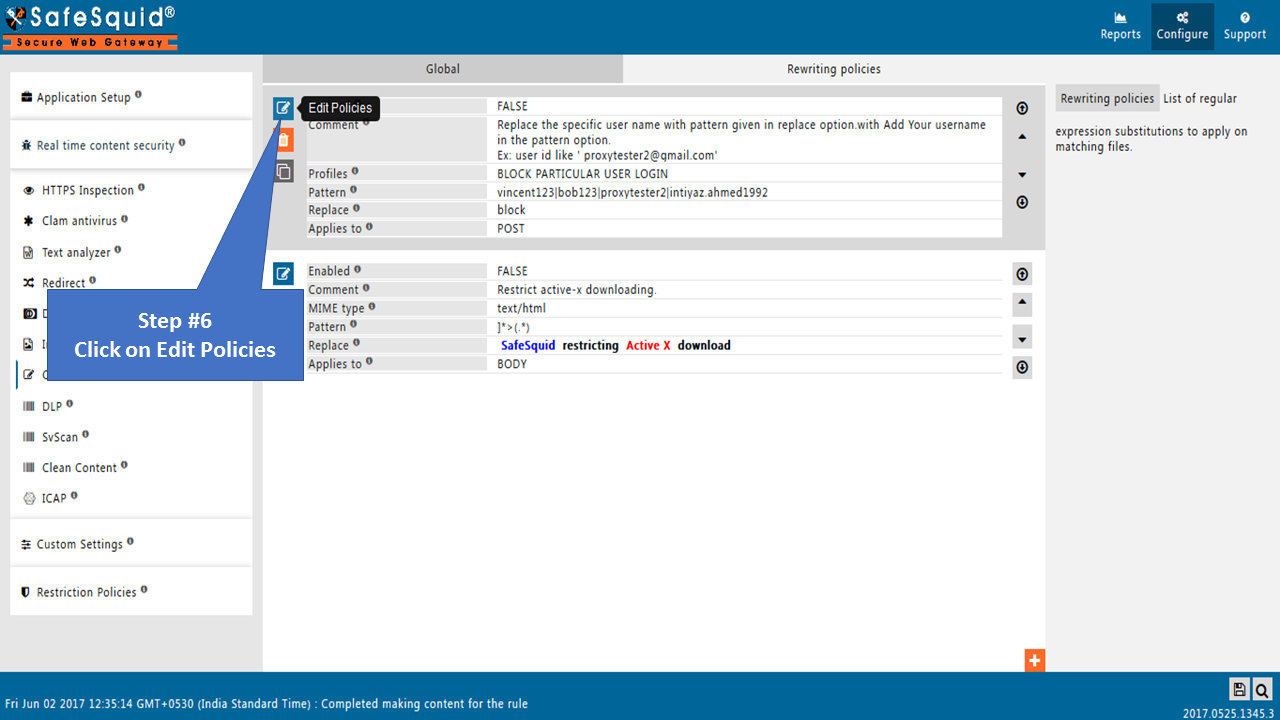Click the SafeSquid logo
Viewport: 1280px width, 720px height.
click(x=90, y=27)
